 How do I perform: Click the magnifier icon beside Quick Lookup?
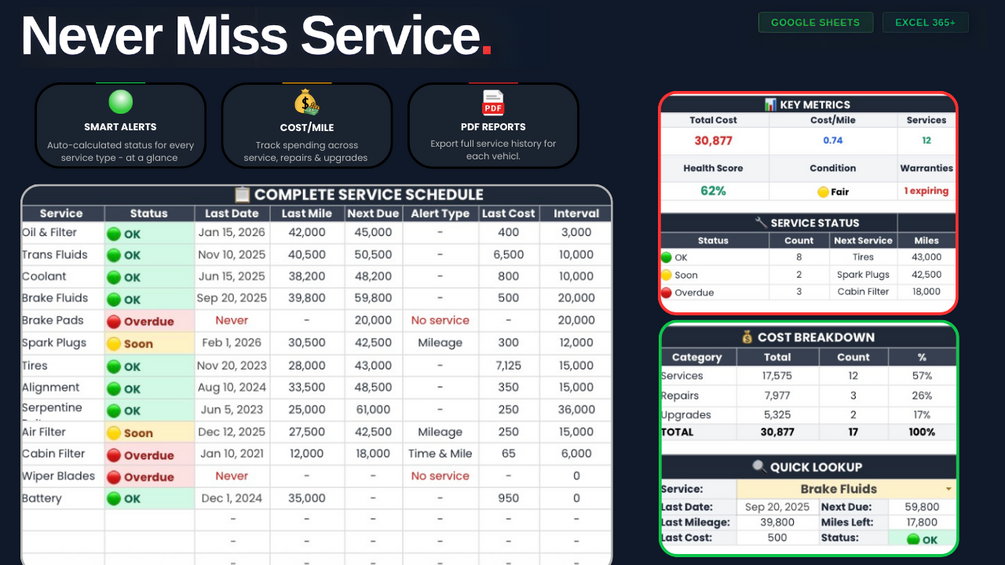(759, 466)
